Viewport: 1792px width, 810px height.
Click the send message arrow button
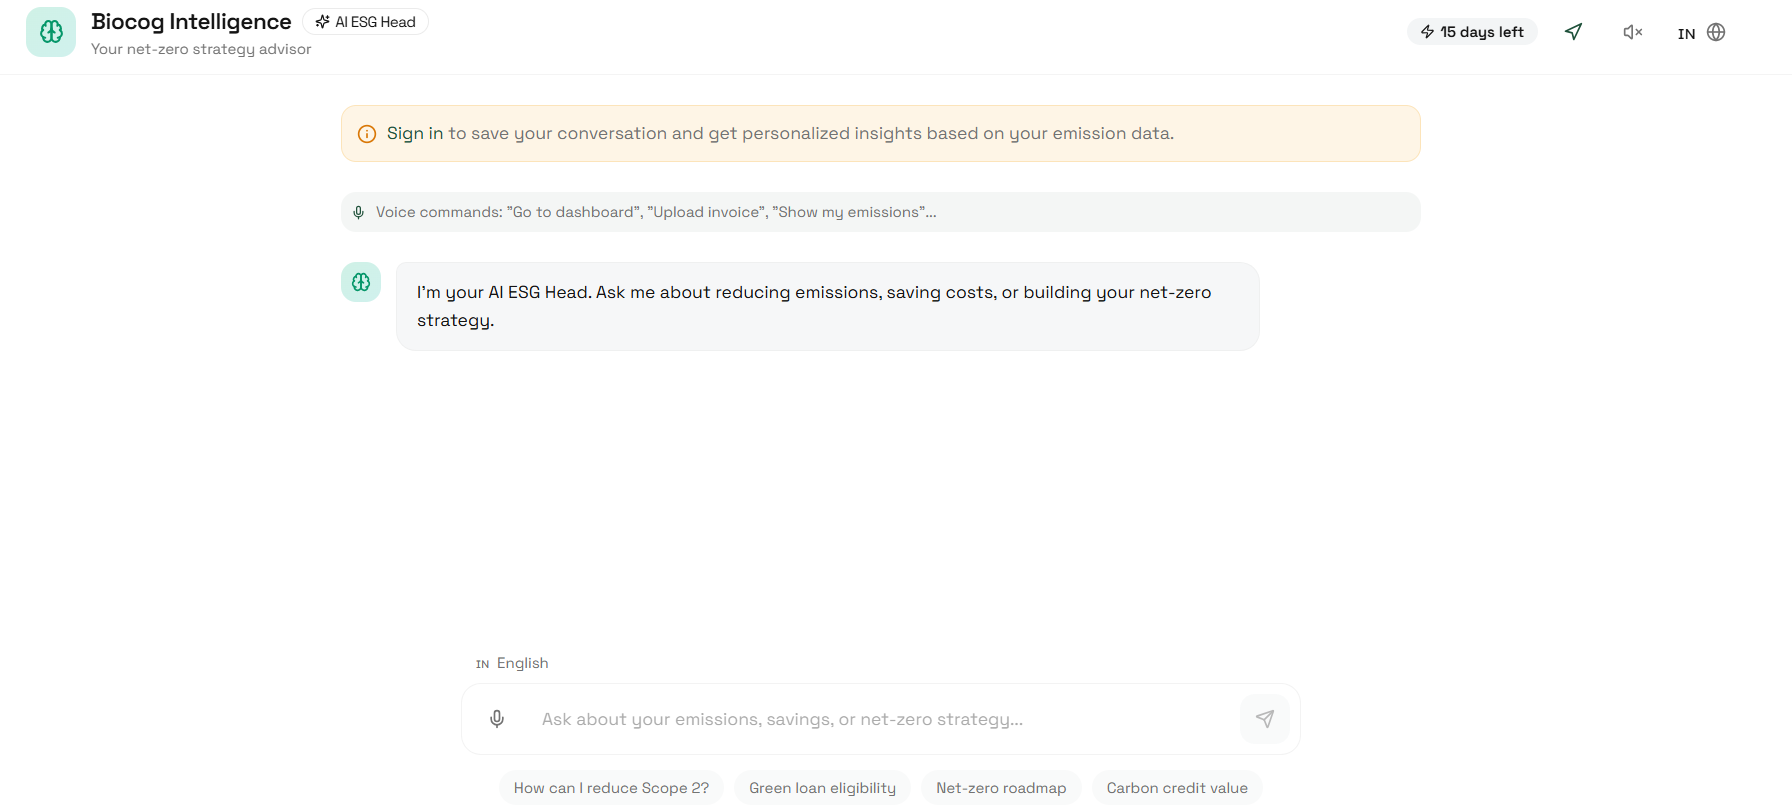(1265, 719)
